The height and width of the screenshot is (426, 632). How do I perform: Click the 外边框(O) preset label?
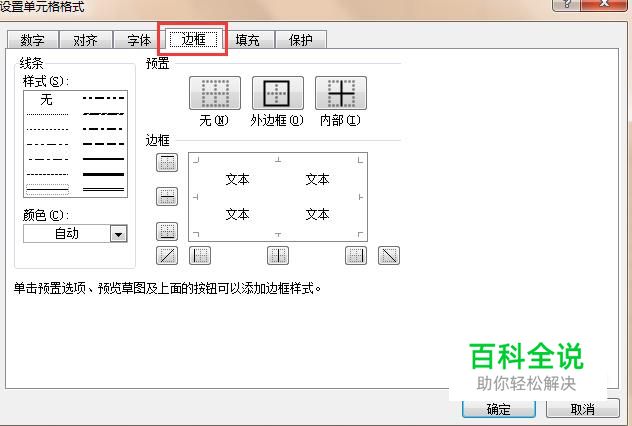[x=277, y=120]
